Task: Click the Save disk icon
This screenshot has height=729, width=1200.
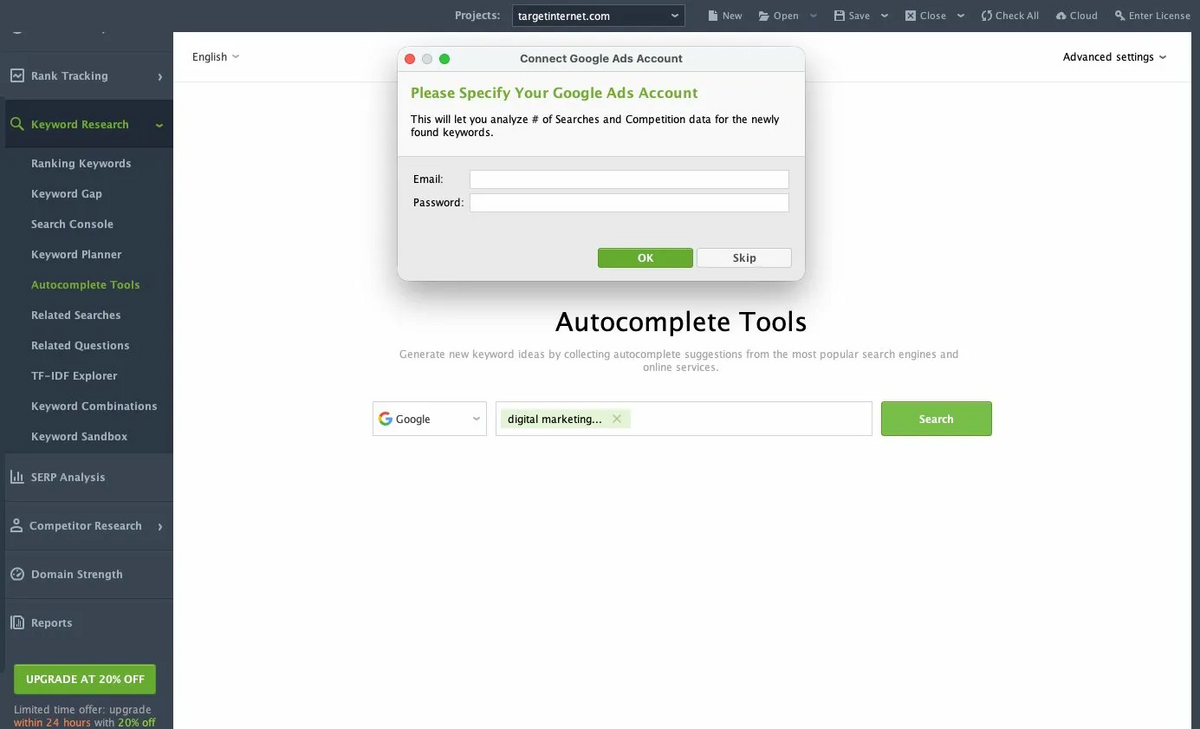Action: point(839,16)
